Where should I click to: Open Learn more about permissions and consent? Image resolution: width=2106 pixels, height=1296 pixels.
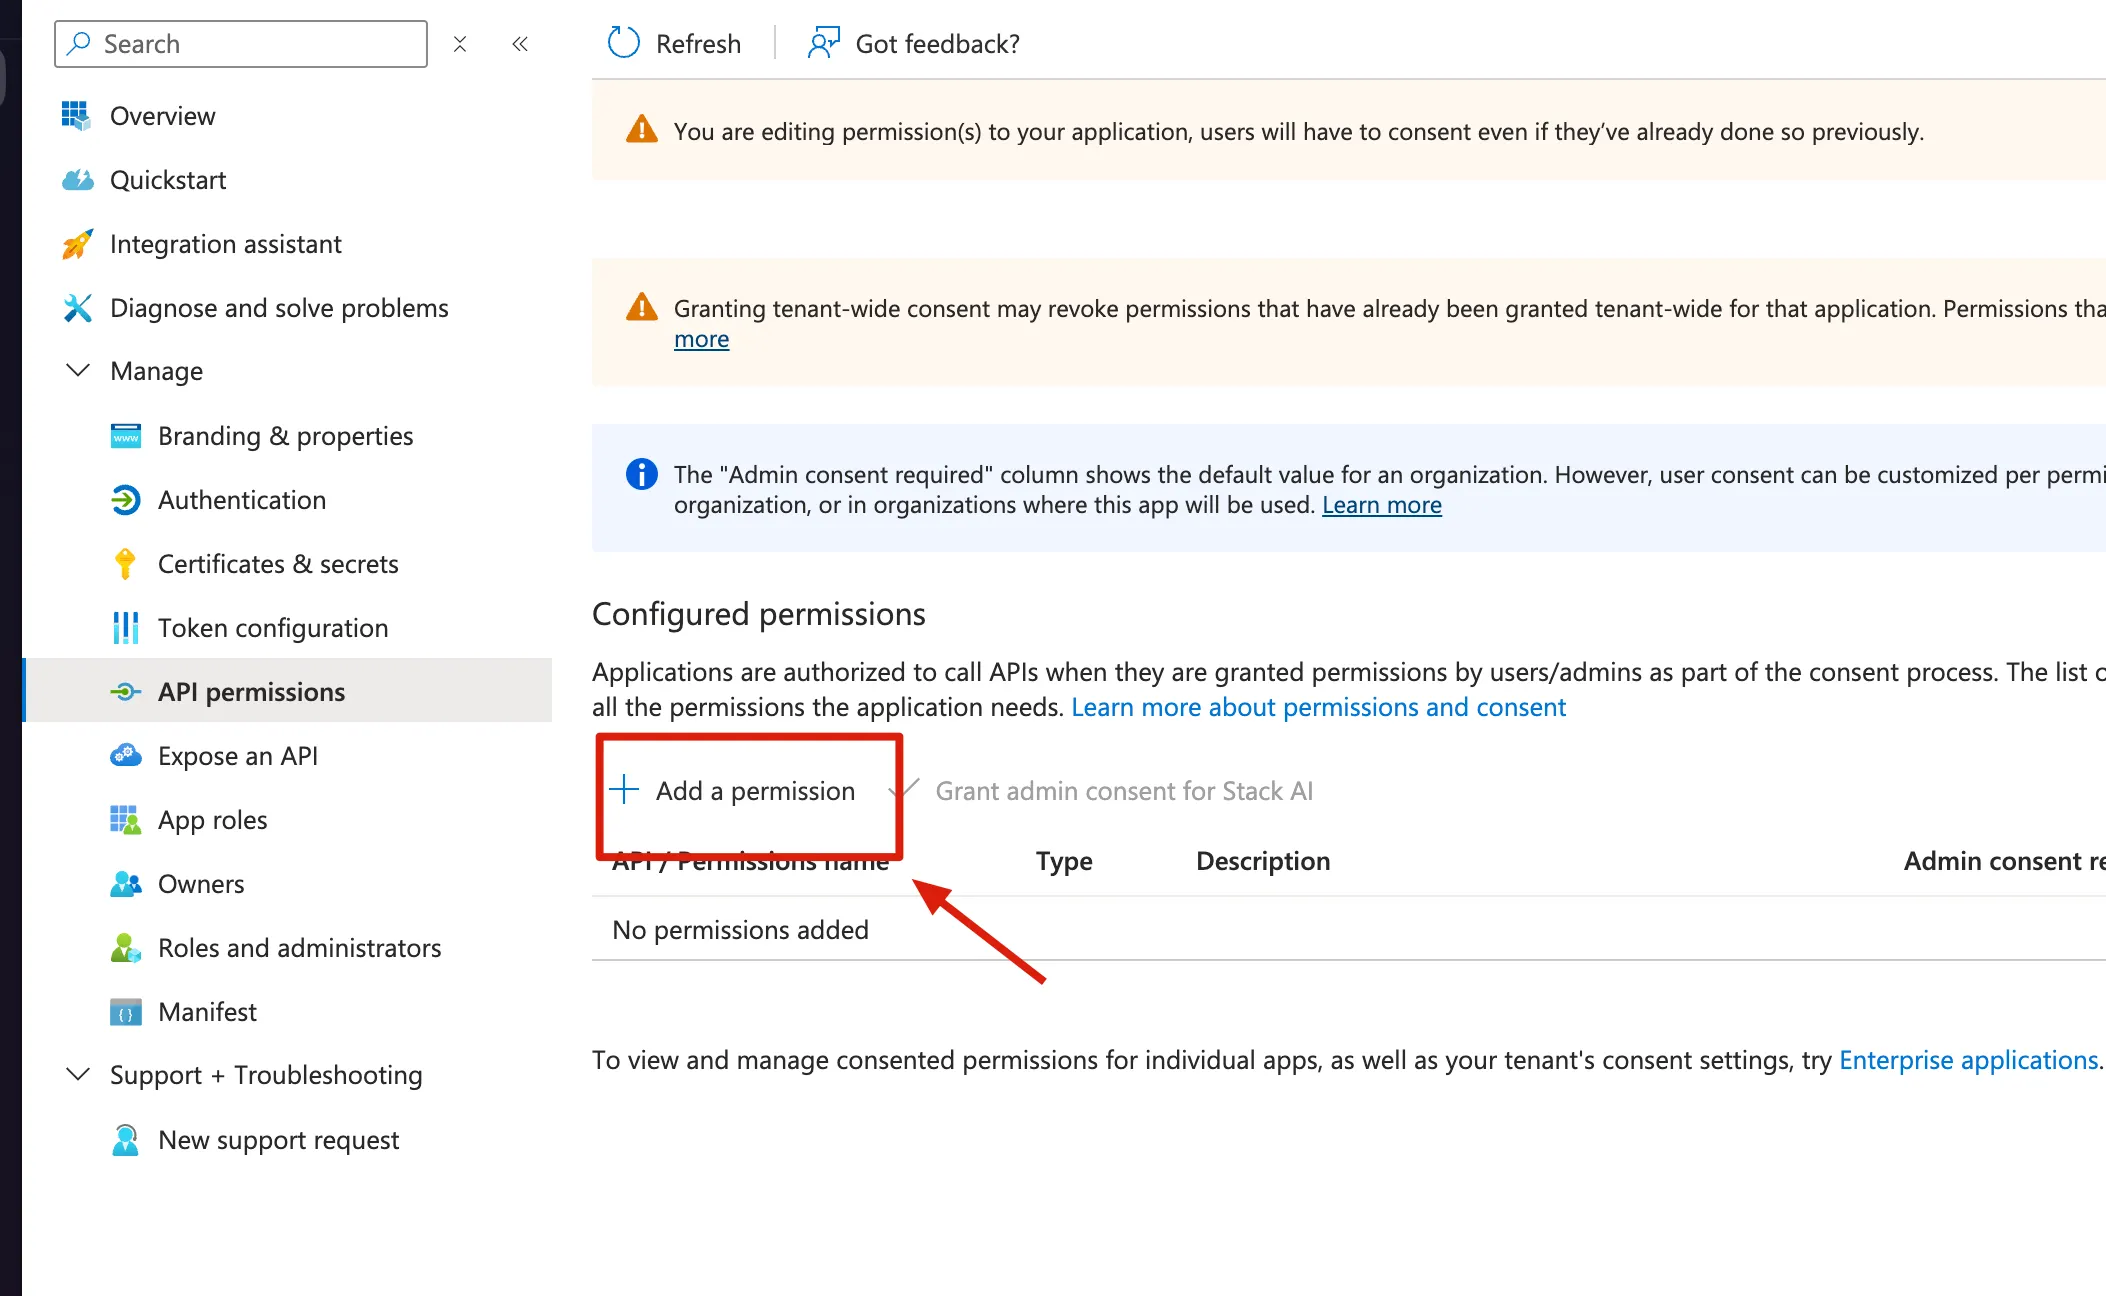coord(1318,707)
